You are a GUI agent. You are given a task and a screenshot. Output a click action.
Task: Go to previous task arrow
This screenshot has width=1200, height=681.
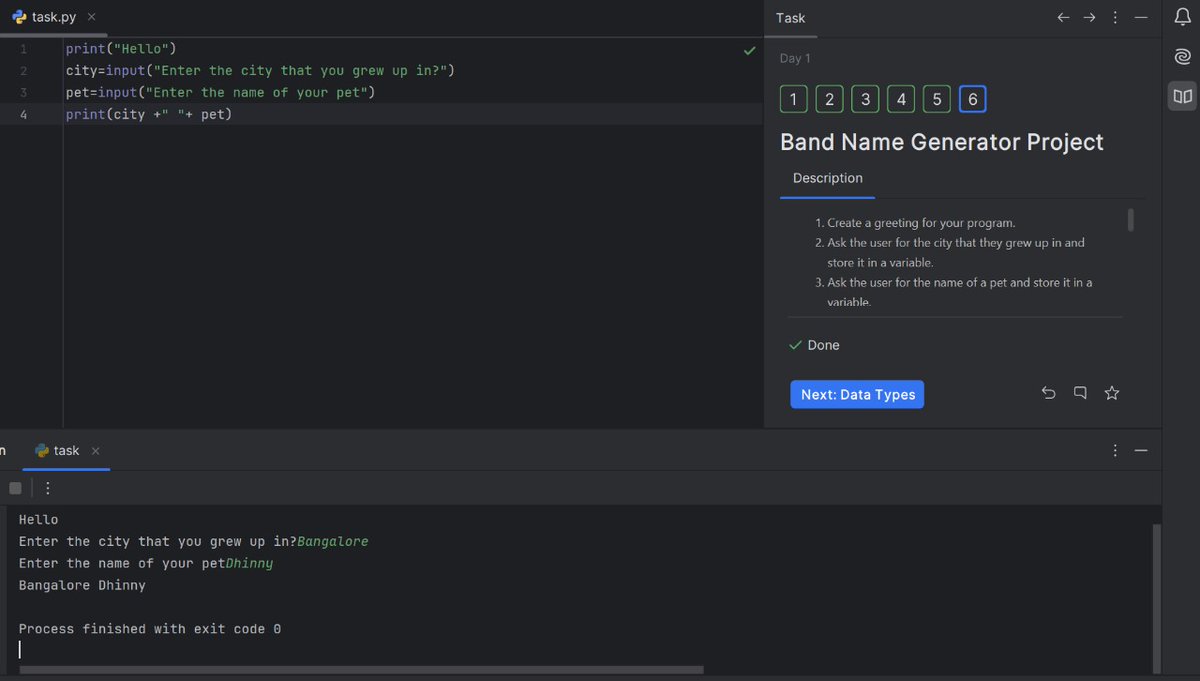coord(1063,18)
